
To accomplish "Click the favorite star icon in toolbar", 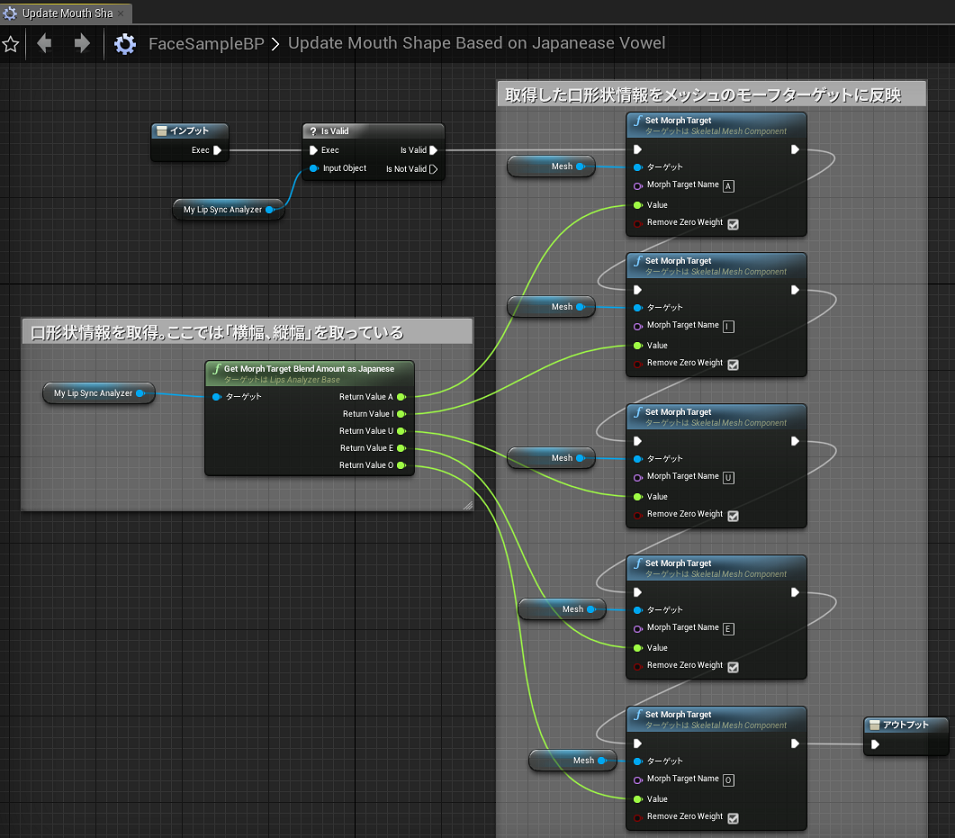I will click(x=10, y=44).
